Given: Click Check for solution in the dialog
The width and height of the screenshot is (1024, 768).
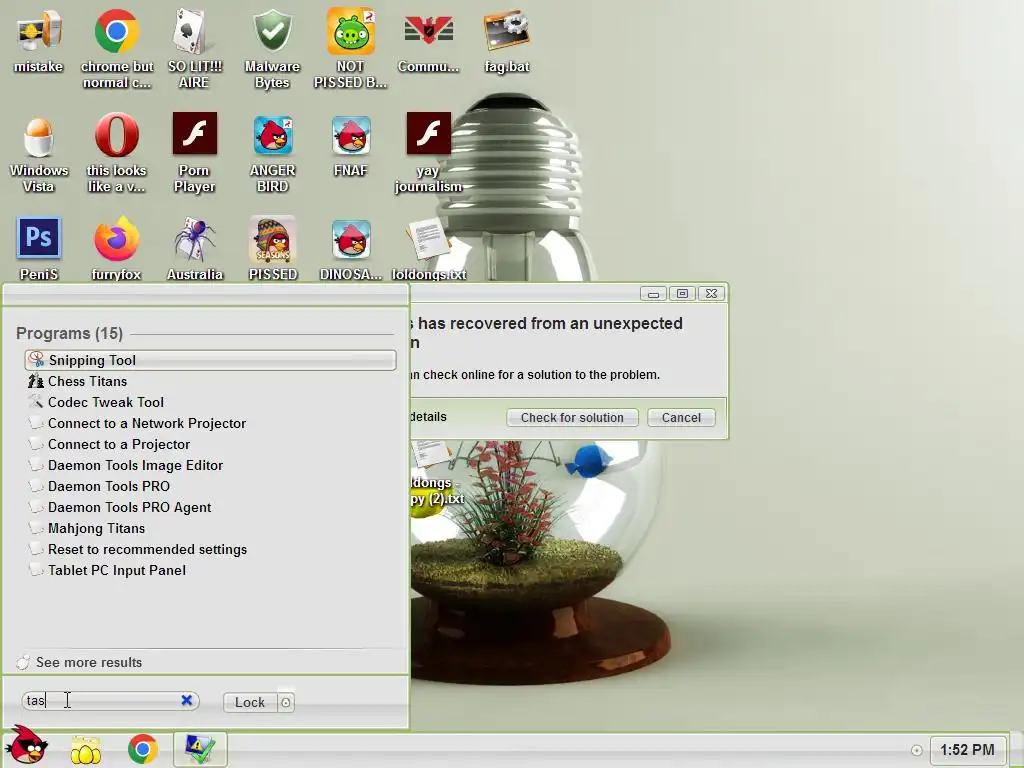Looking at the screenshot, I should pos(572,417).
